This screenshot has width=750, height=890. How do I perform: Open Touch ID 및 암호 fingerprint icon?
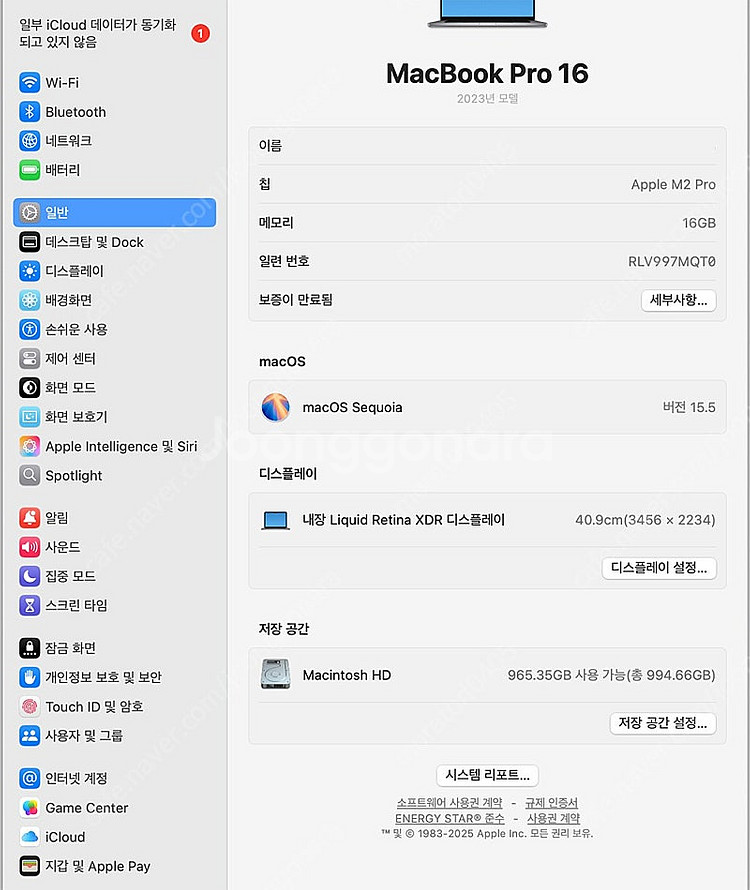(30, 706)
